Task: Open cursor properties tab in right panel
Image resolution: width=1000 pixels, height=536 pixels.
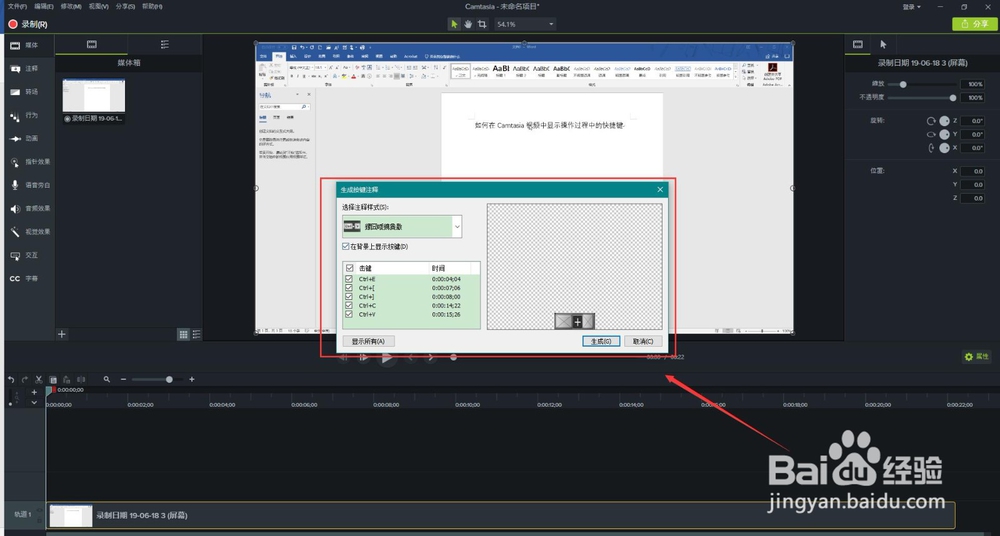Action: coord(883,44)
